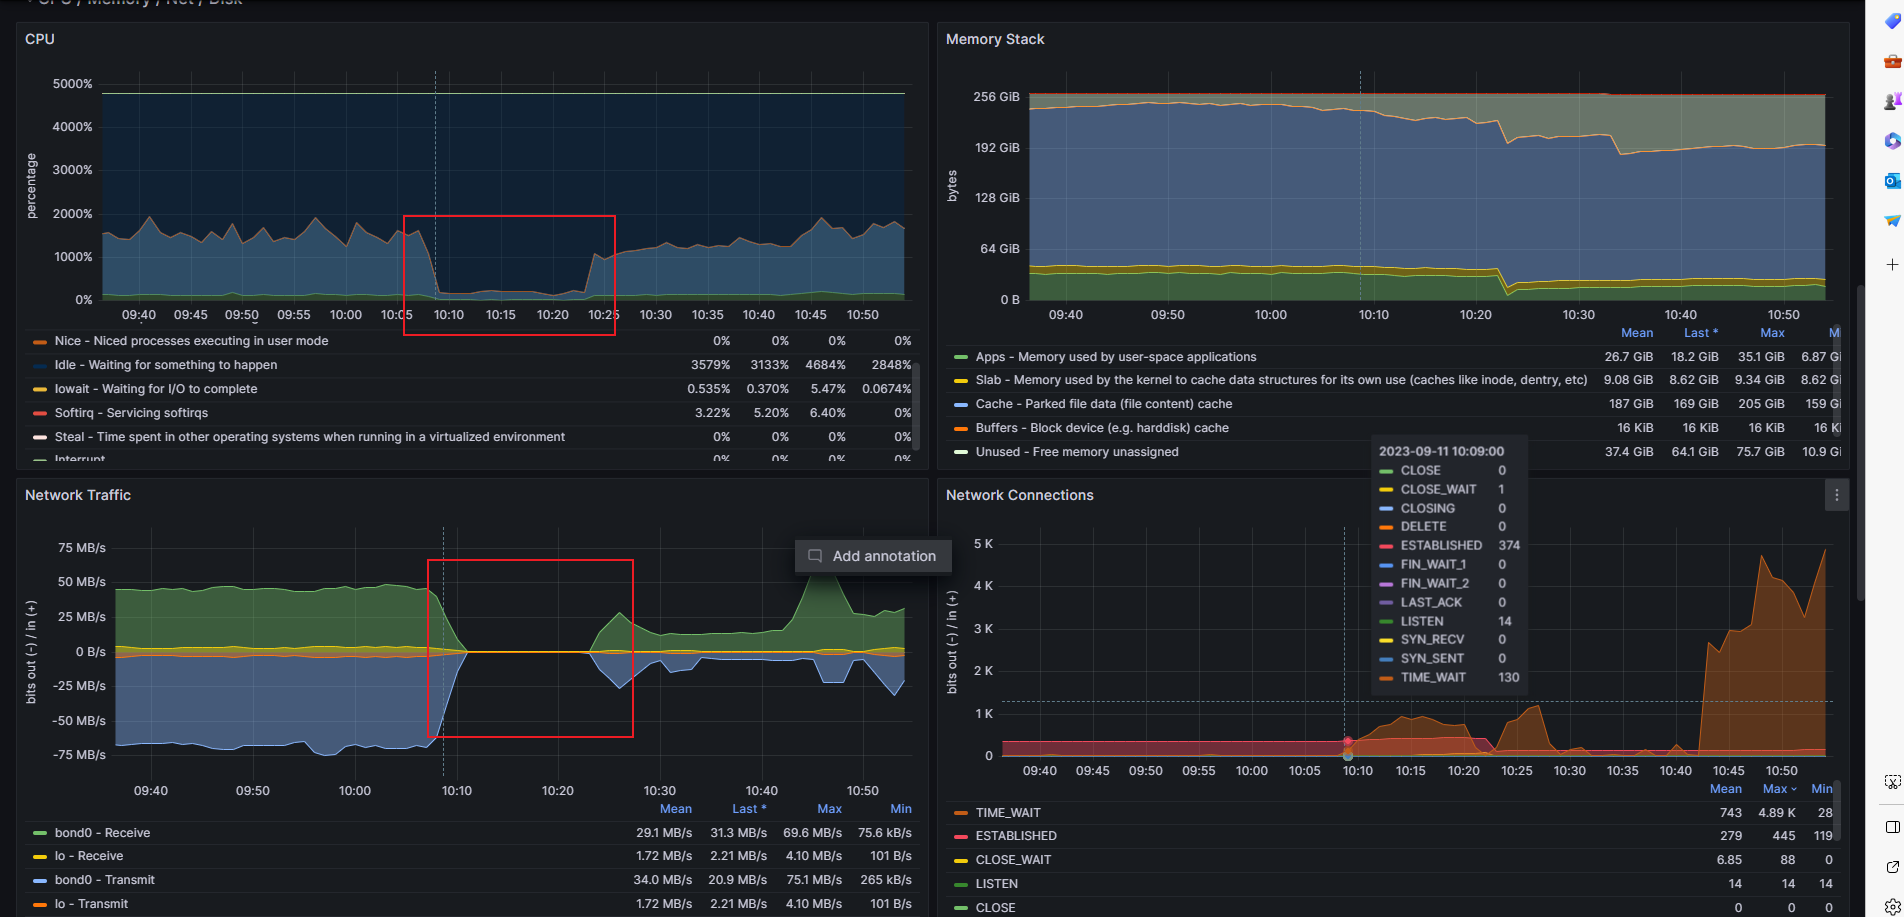Viewport: 1904px width, 917px height.
Task: Click the Add annotation button
Action: pos(873,556)
